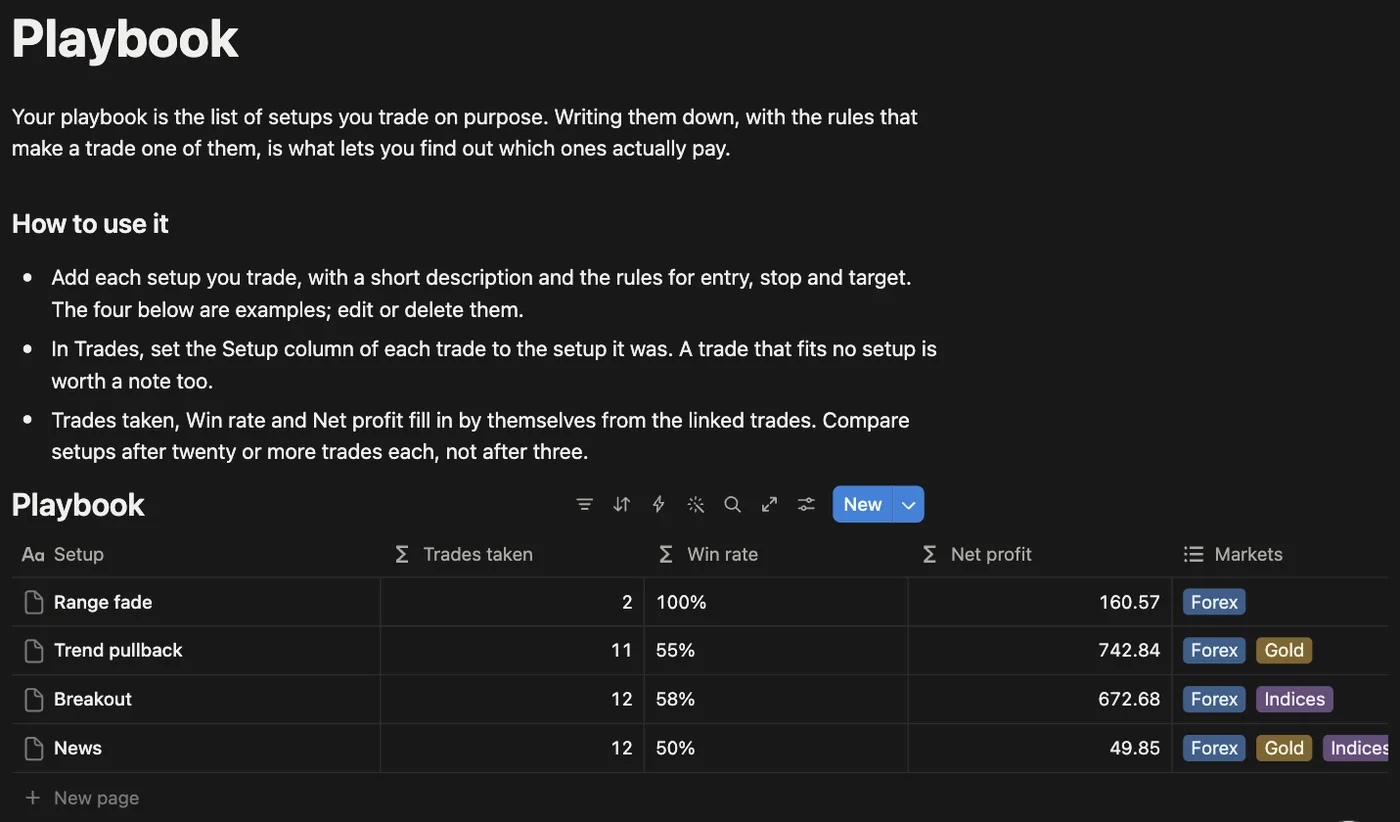The height and width of the screenshot is (822, 1400).
Task: Click the trades taken cell in the Range fade row
Action: [512, 602]
